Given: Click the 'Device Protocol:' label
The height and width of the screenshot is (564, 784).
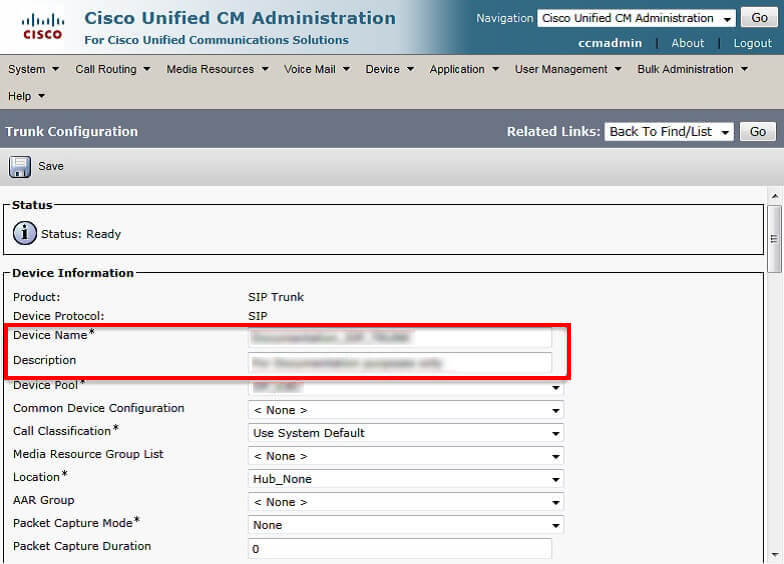Looking at the screenshot, I should 58,316.
